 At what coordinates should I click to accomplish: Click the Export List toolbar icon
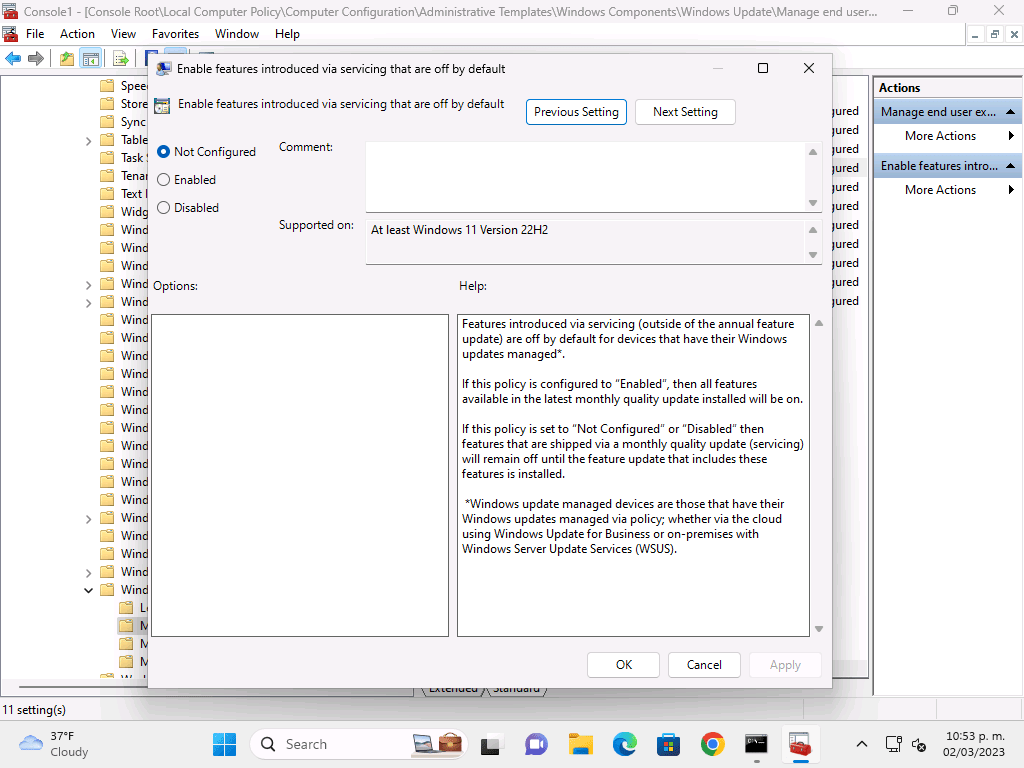[x=120, y=58]
